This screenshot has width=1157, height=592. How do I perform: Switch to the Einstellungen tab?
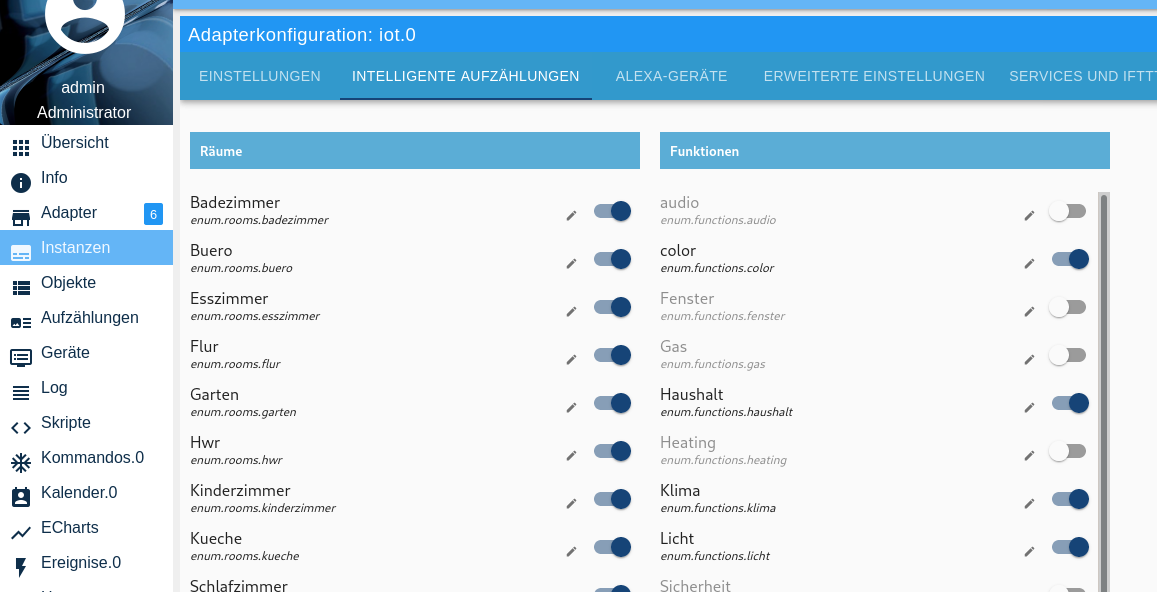click(260, 76)
